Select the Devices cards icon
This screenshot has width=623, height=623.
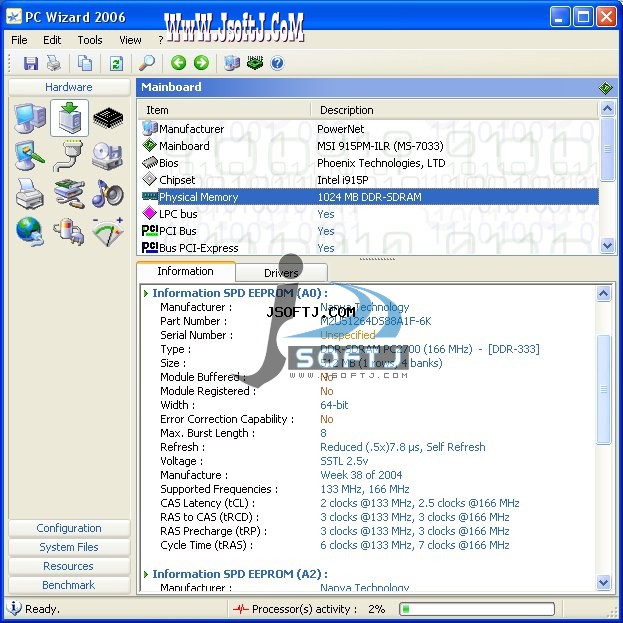click(x=69, y=194)
